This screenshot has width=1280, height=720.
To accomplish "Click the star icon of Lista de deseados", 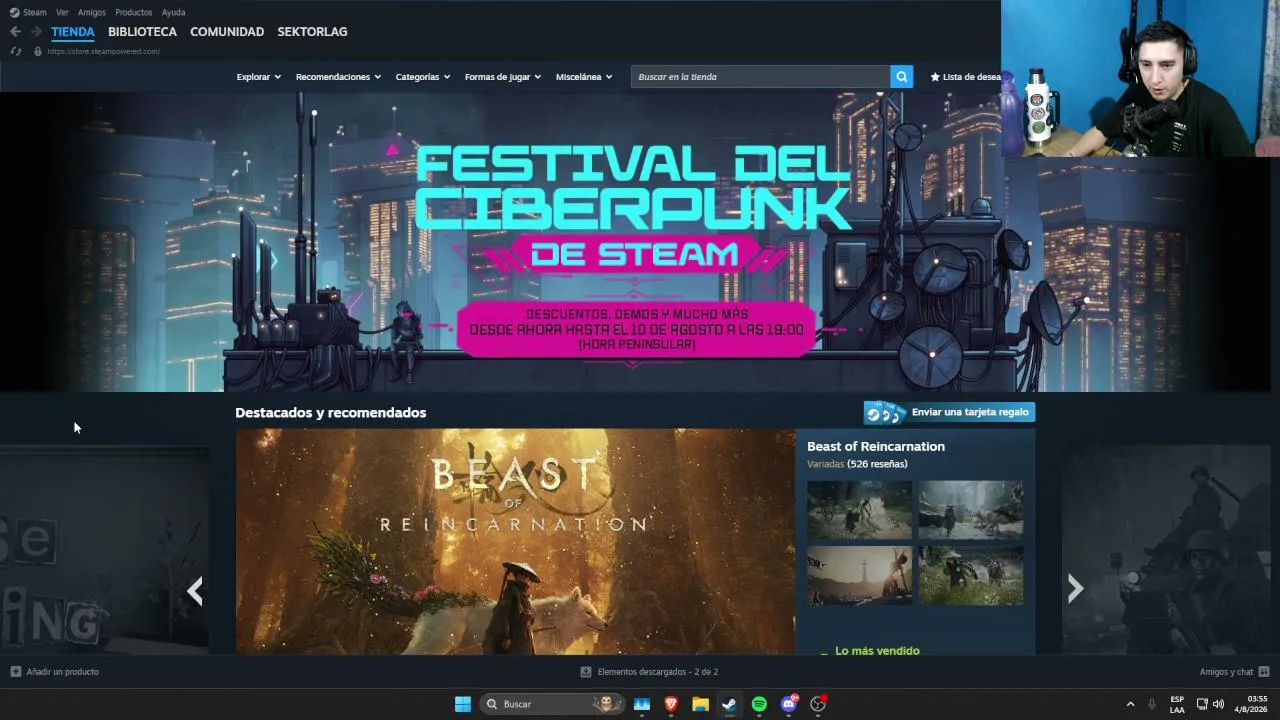I will (x=935, y=77).
